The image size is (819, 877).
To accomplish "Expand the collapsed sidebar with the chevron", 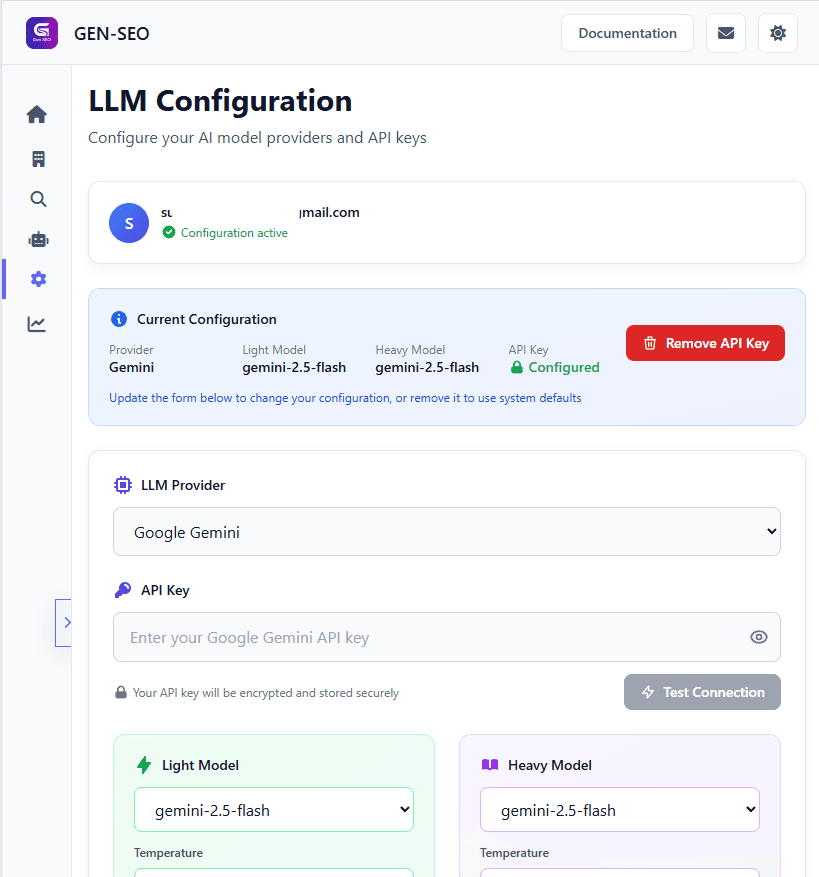I will [x=65, y=622].
